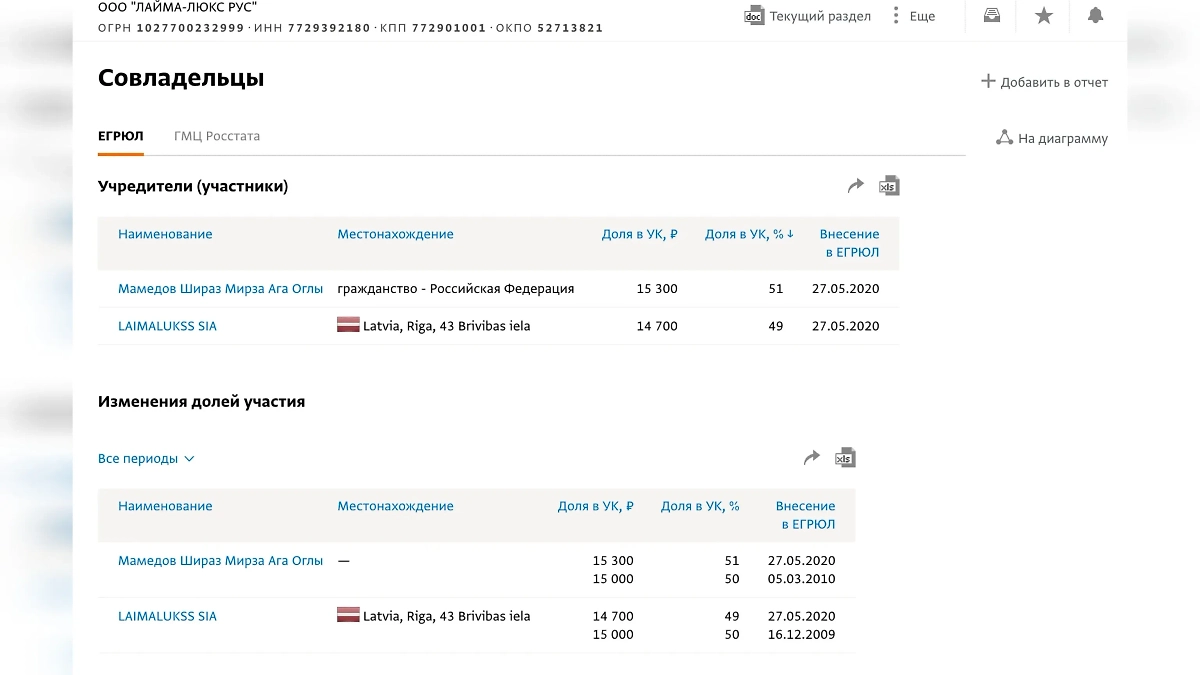Sort founders by 'Доля в УК, %' column
Viewport: 1200px width, 675px height.
748,234
